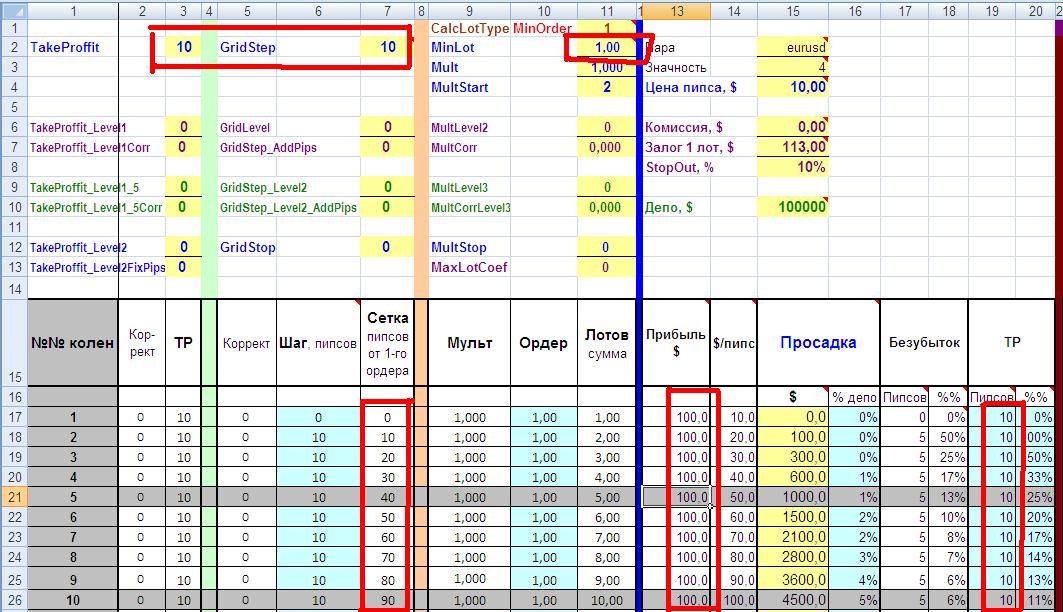Viewport: 1063px width, 612px height.
Task: Select the row 10 header
Action: pyautogui.click(x=14, y=207)
